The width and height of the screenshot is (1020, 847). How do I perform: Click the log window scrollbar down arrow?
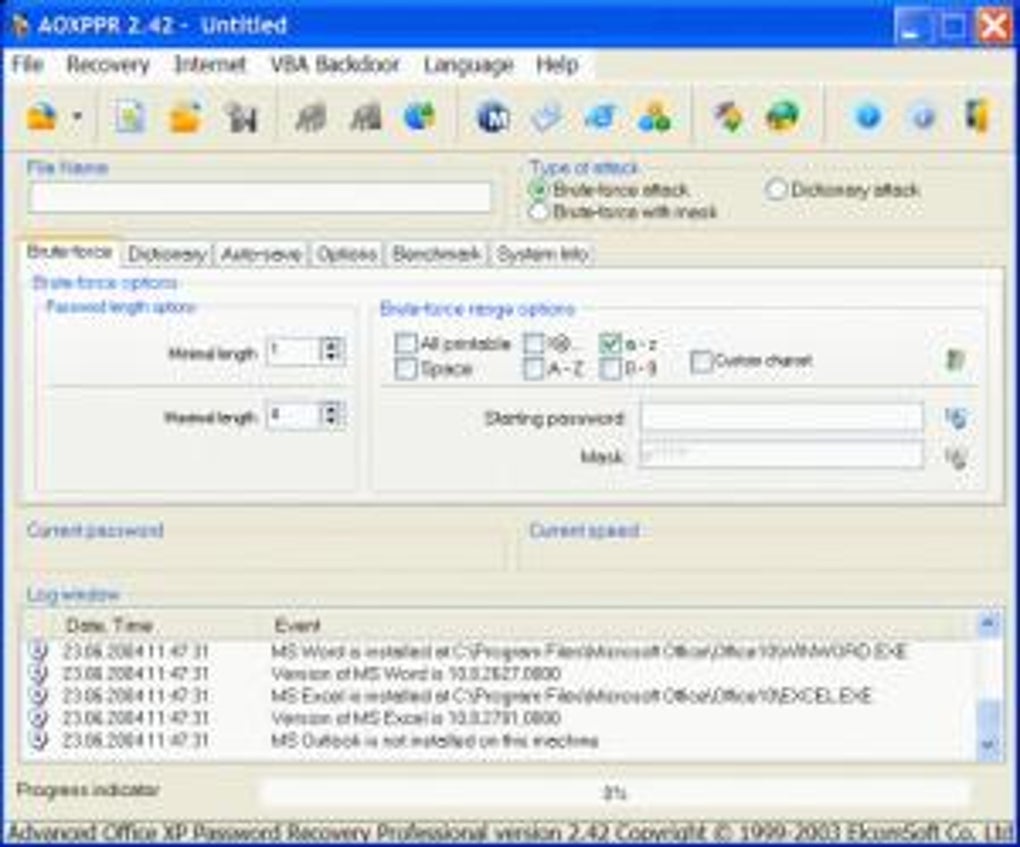click(988, 744)
